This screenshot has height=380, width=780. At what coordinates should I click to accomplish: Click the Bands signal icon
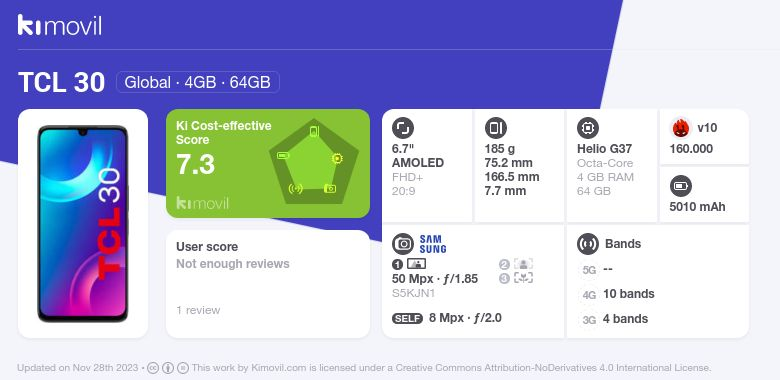[x=588, y=244]
